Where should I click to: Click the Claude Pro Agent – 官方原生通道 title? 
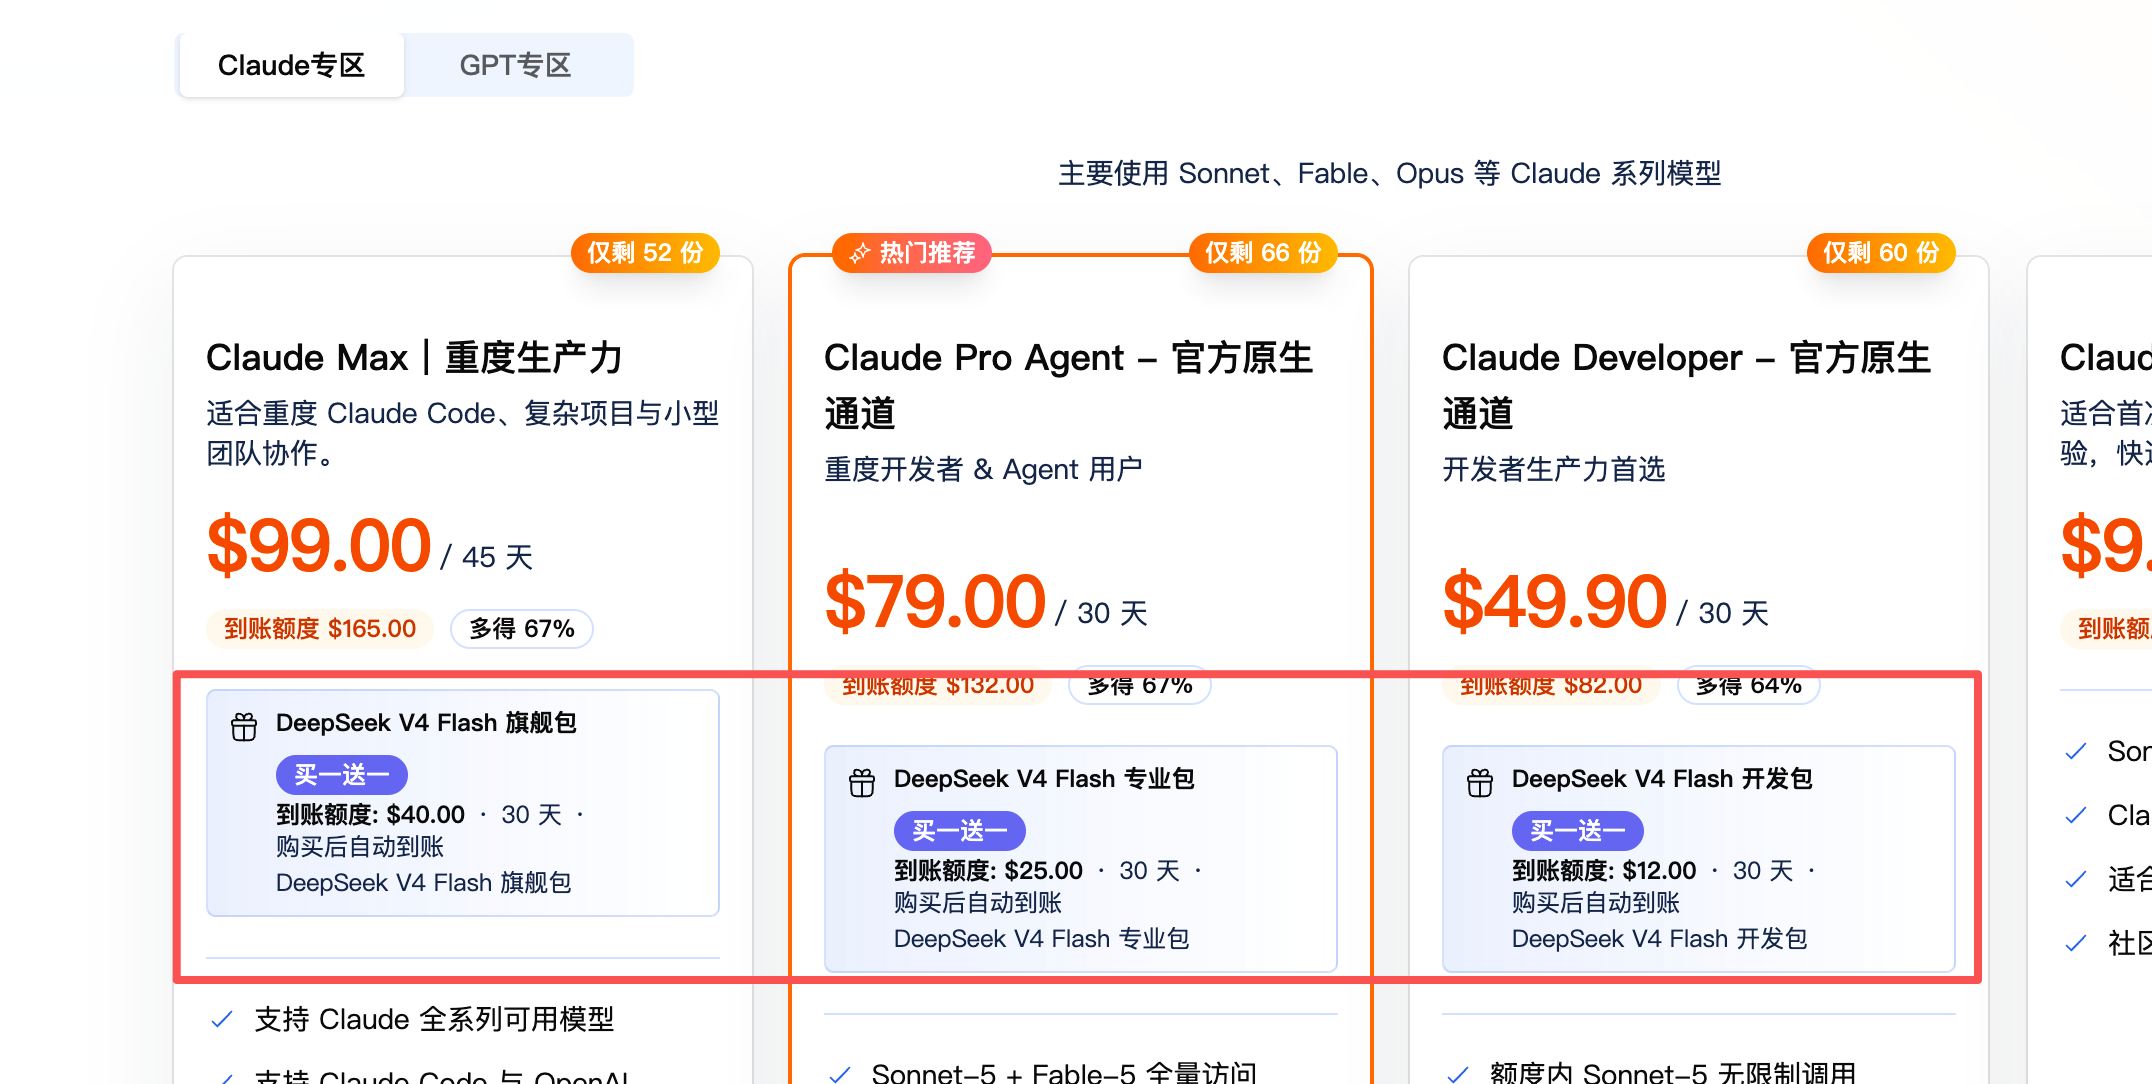[x=1068, y=385]
